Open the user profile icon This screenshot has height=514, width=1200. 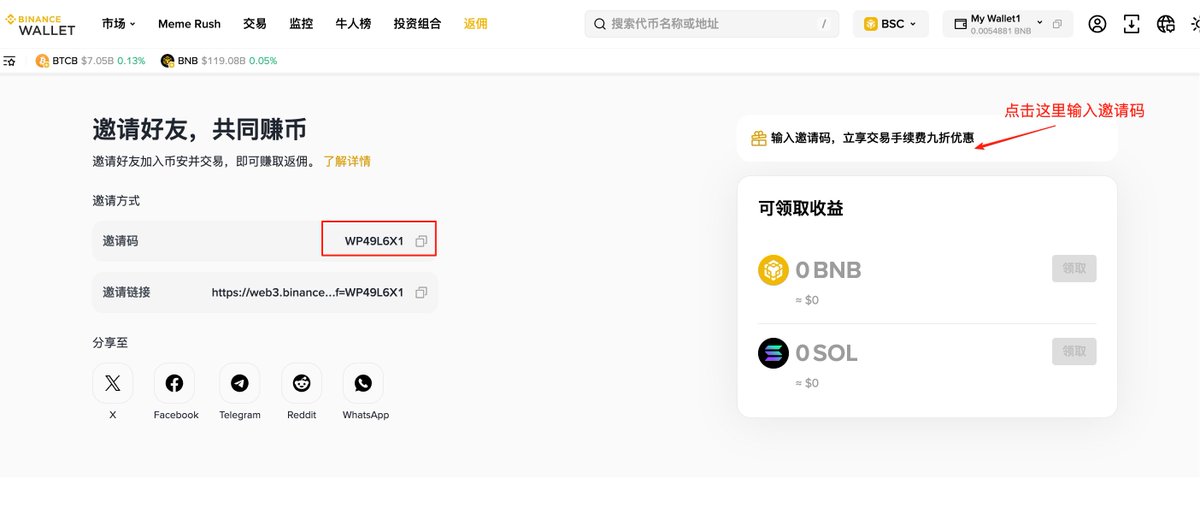pos(1097,24)
